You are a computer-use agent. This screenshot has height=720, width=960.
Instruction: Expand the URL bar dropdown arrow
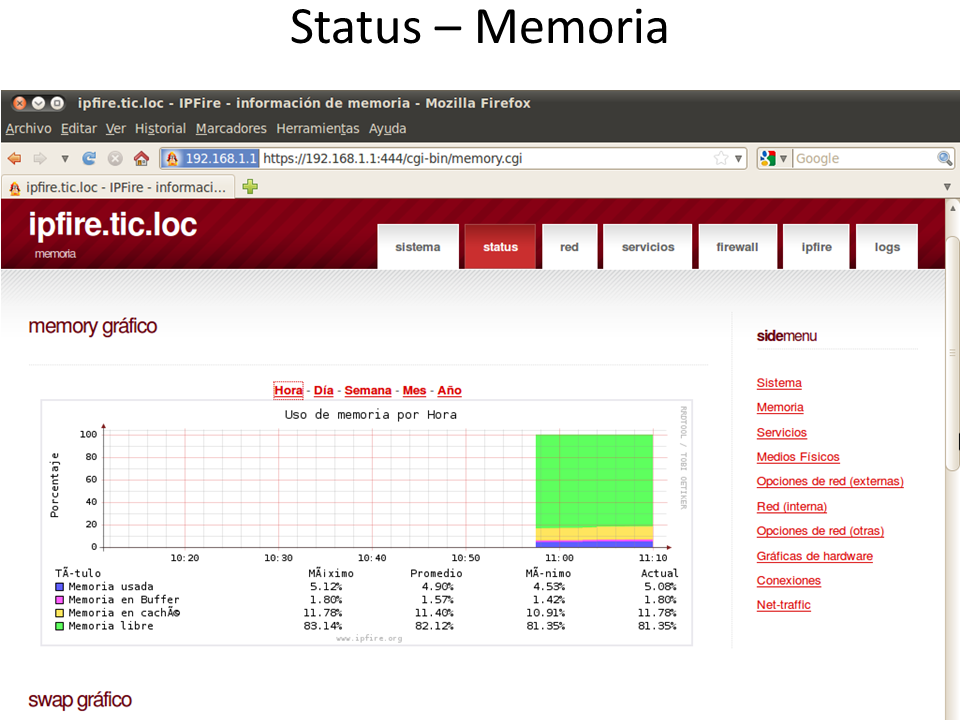click(x=739, y=158)
